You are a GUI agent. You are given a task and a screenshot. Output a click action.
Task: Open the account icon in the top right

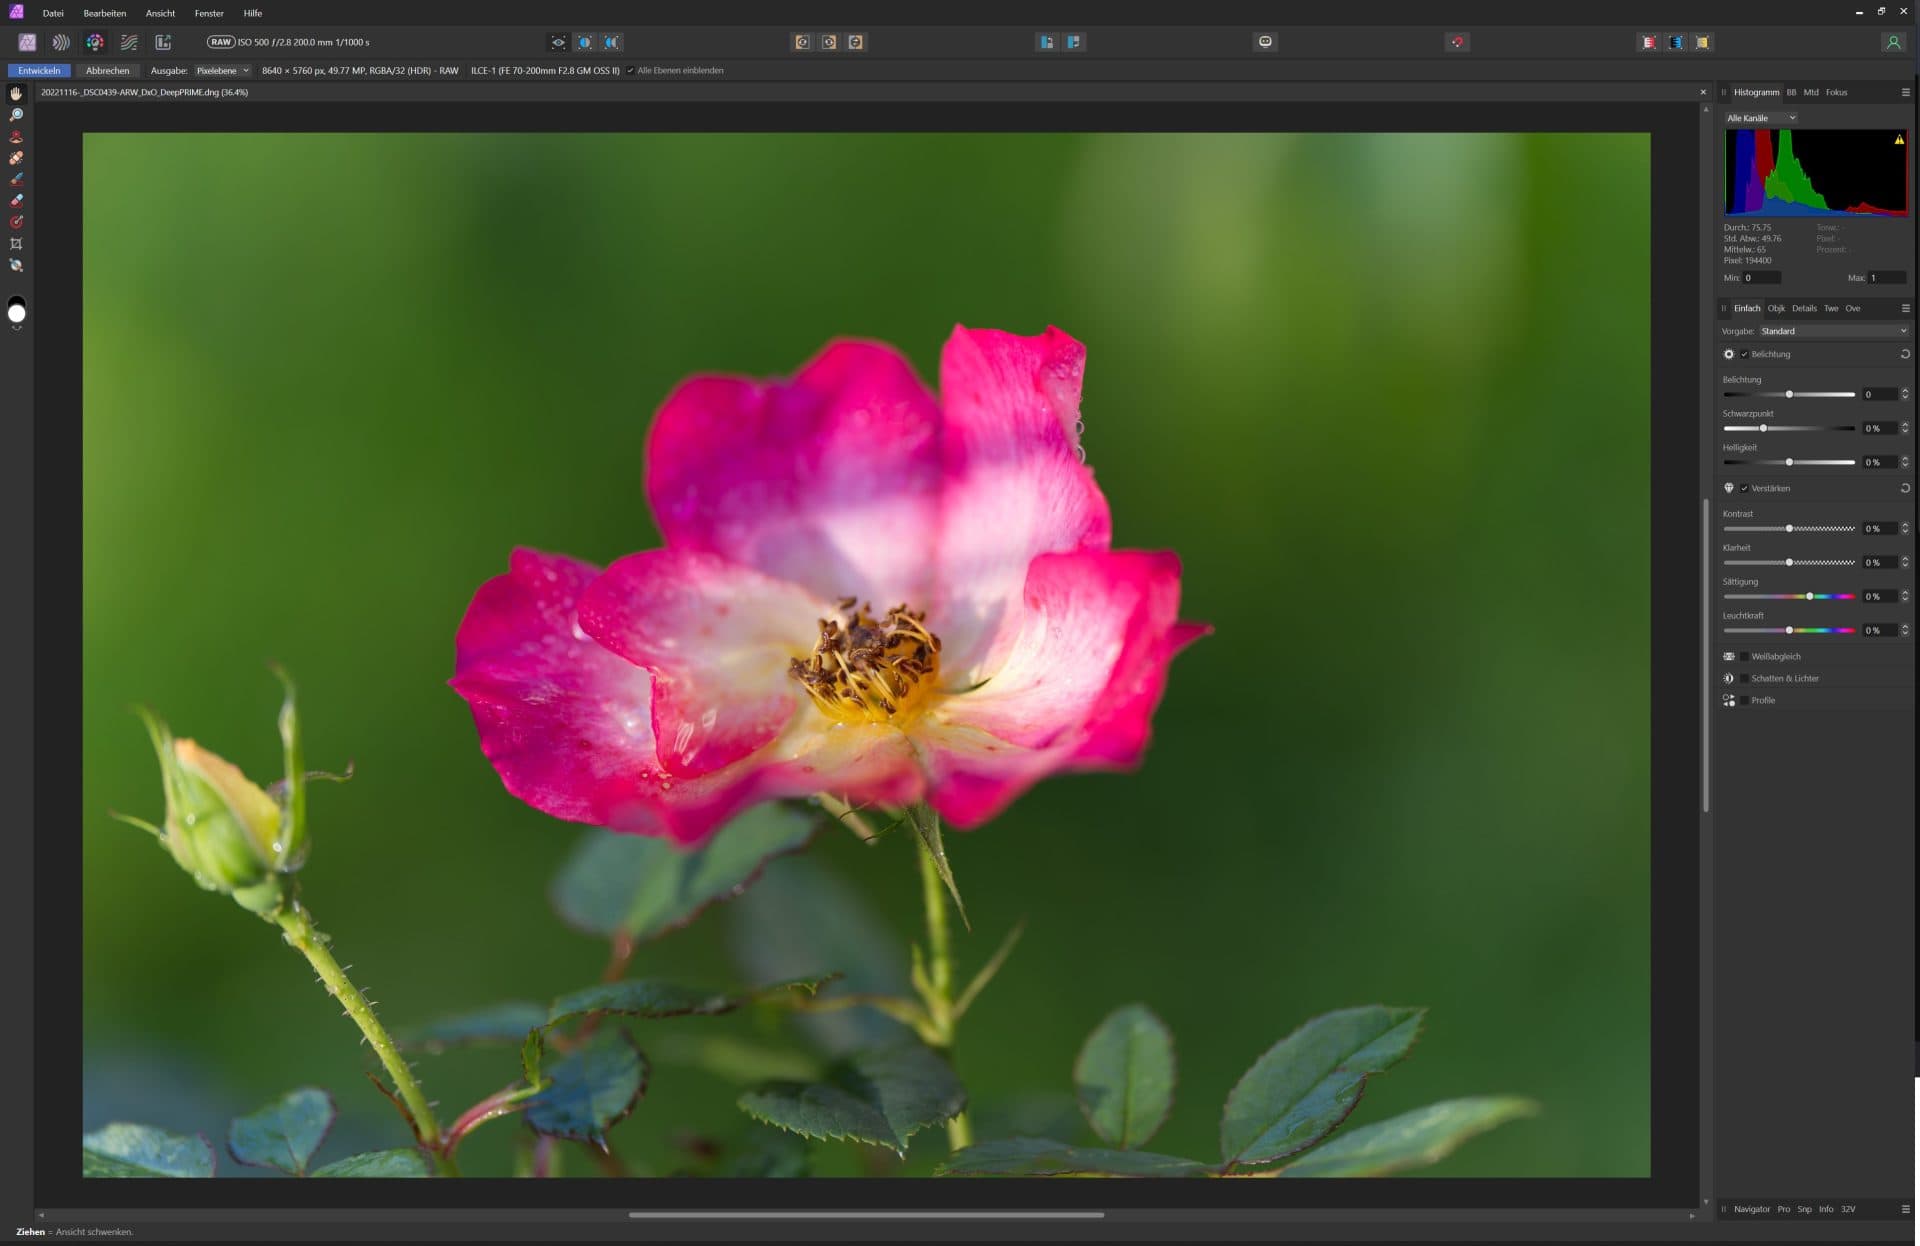1893,42
